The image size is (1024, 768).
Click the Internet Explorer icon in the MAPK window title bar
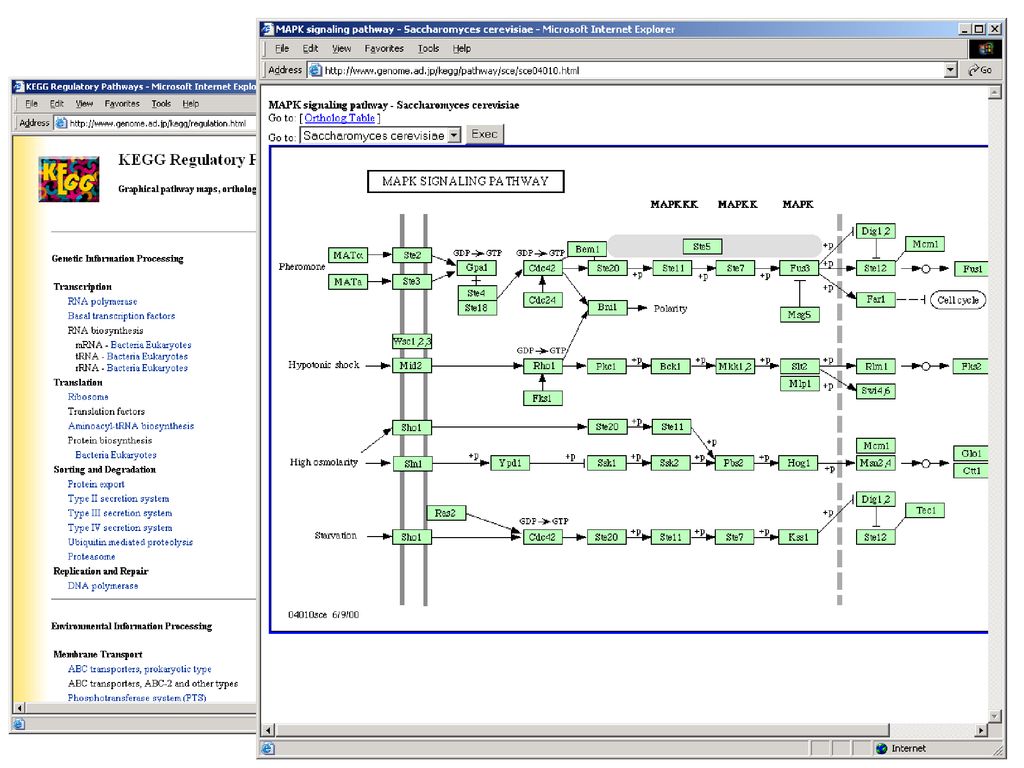[267, 29]
